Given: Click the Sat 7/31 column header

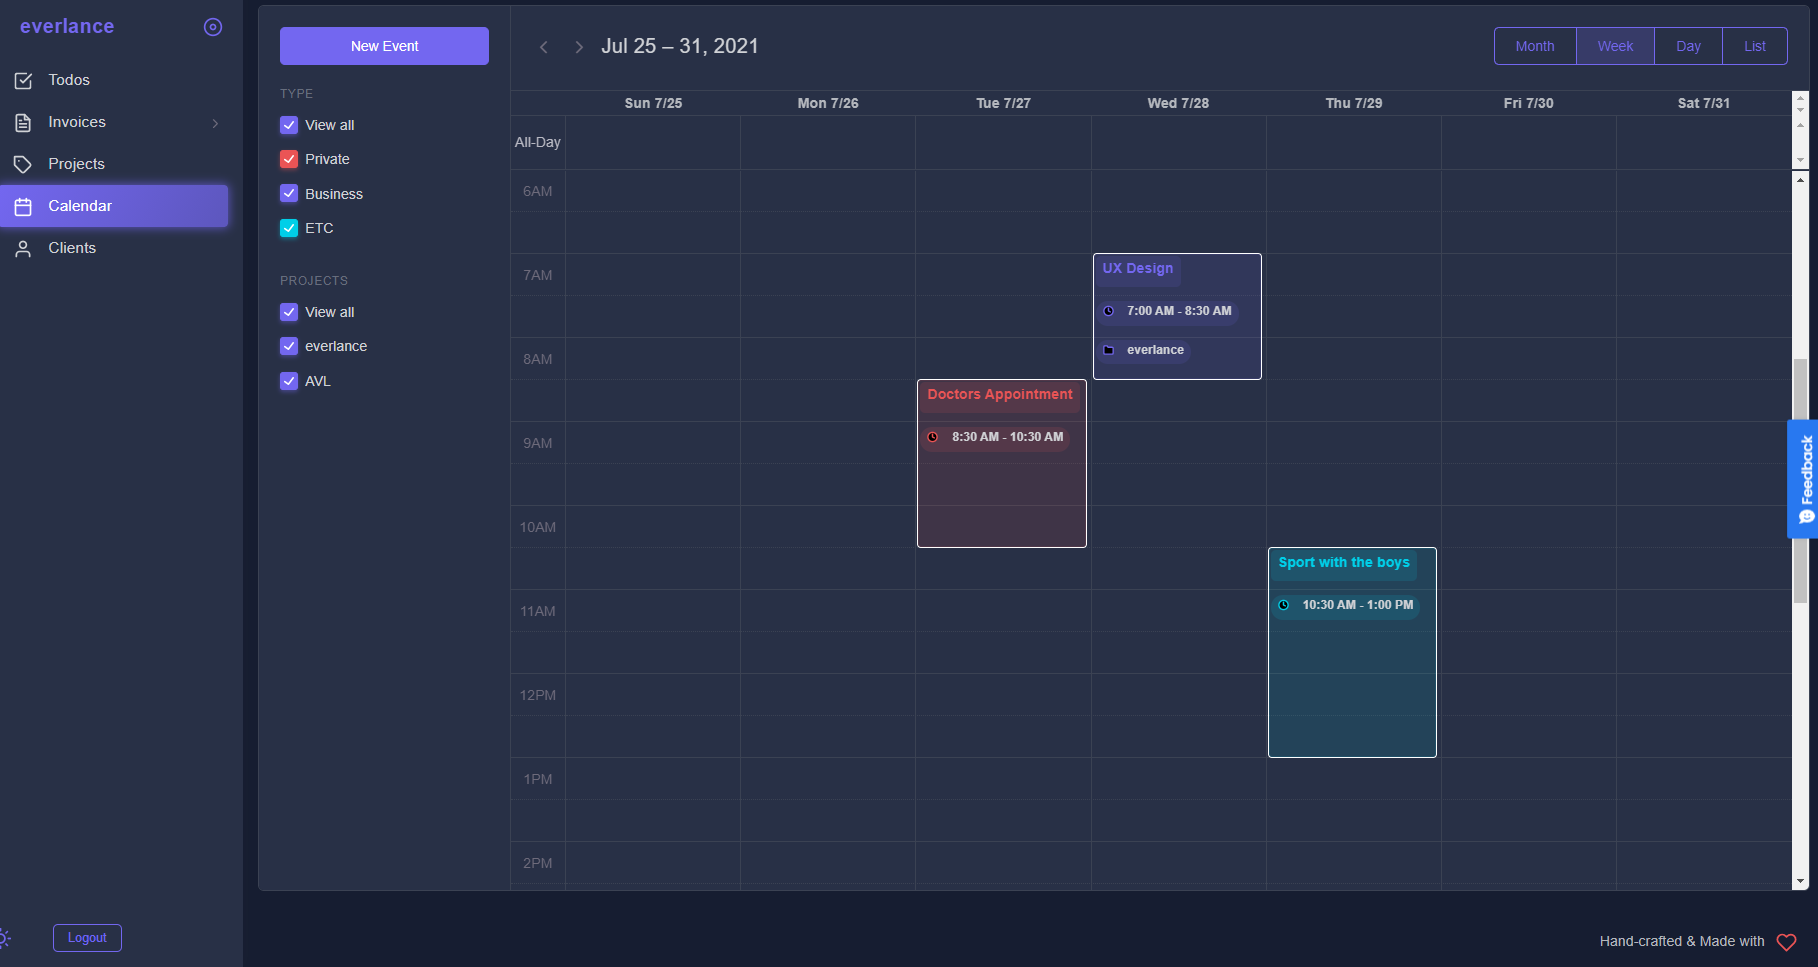Looking at the screenshot, I should pyautogui.click(x=1704, y=103).
